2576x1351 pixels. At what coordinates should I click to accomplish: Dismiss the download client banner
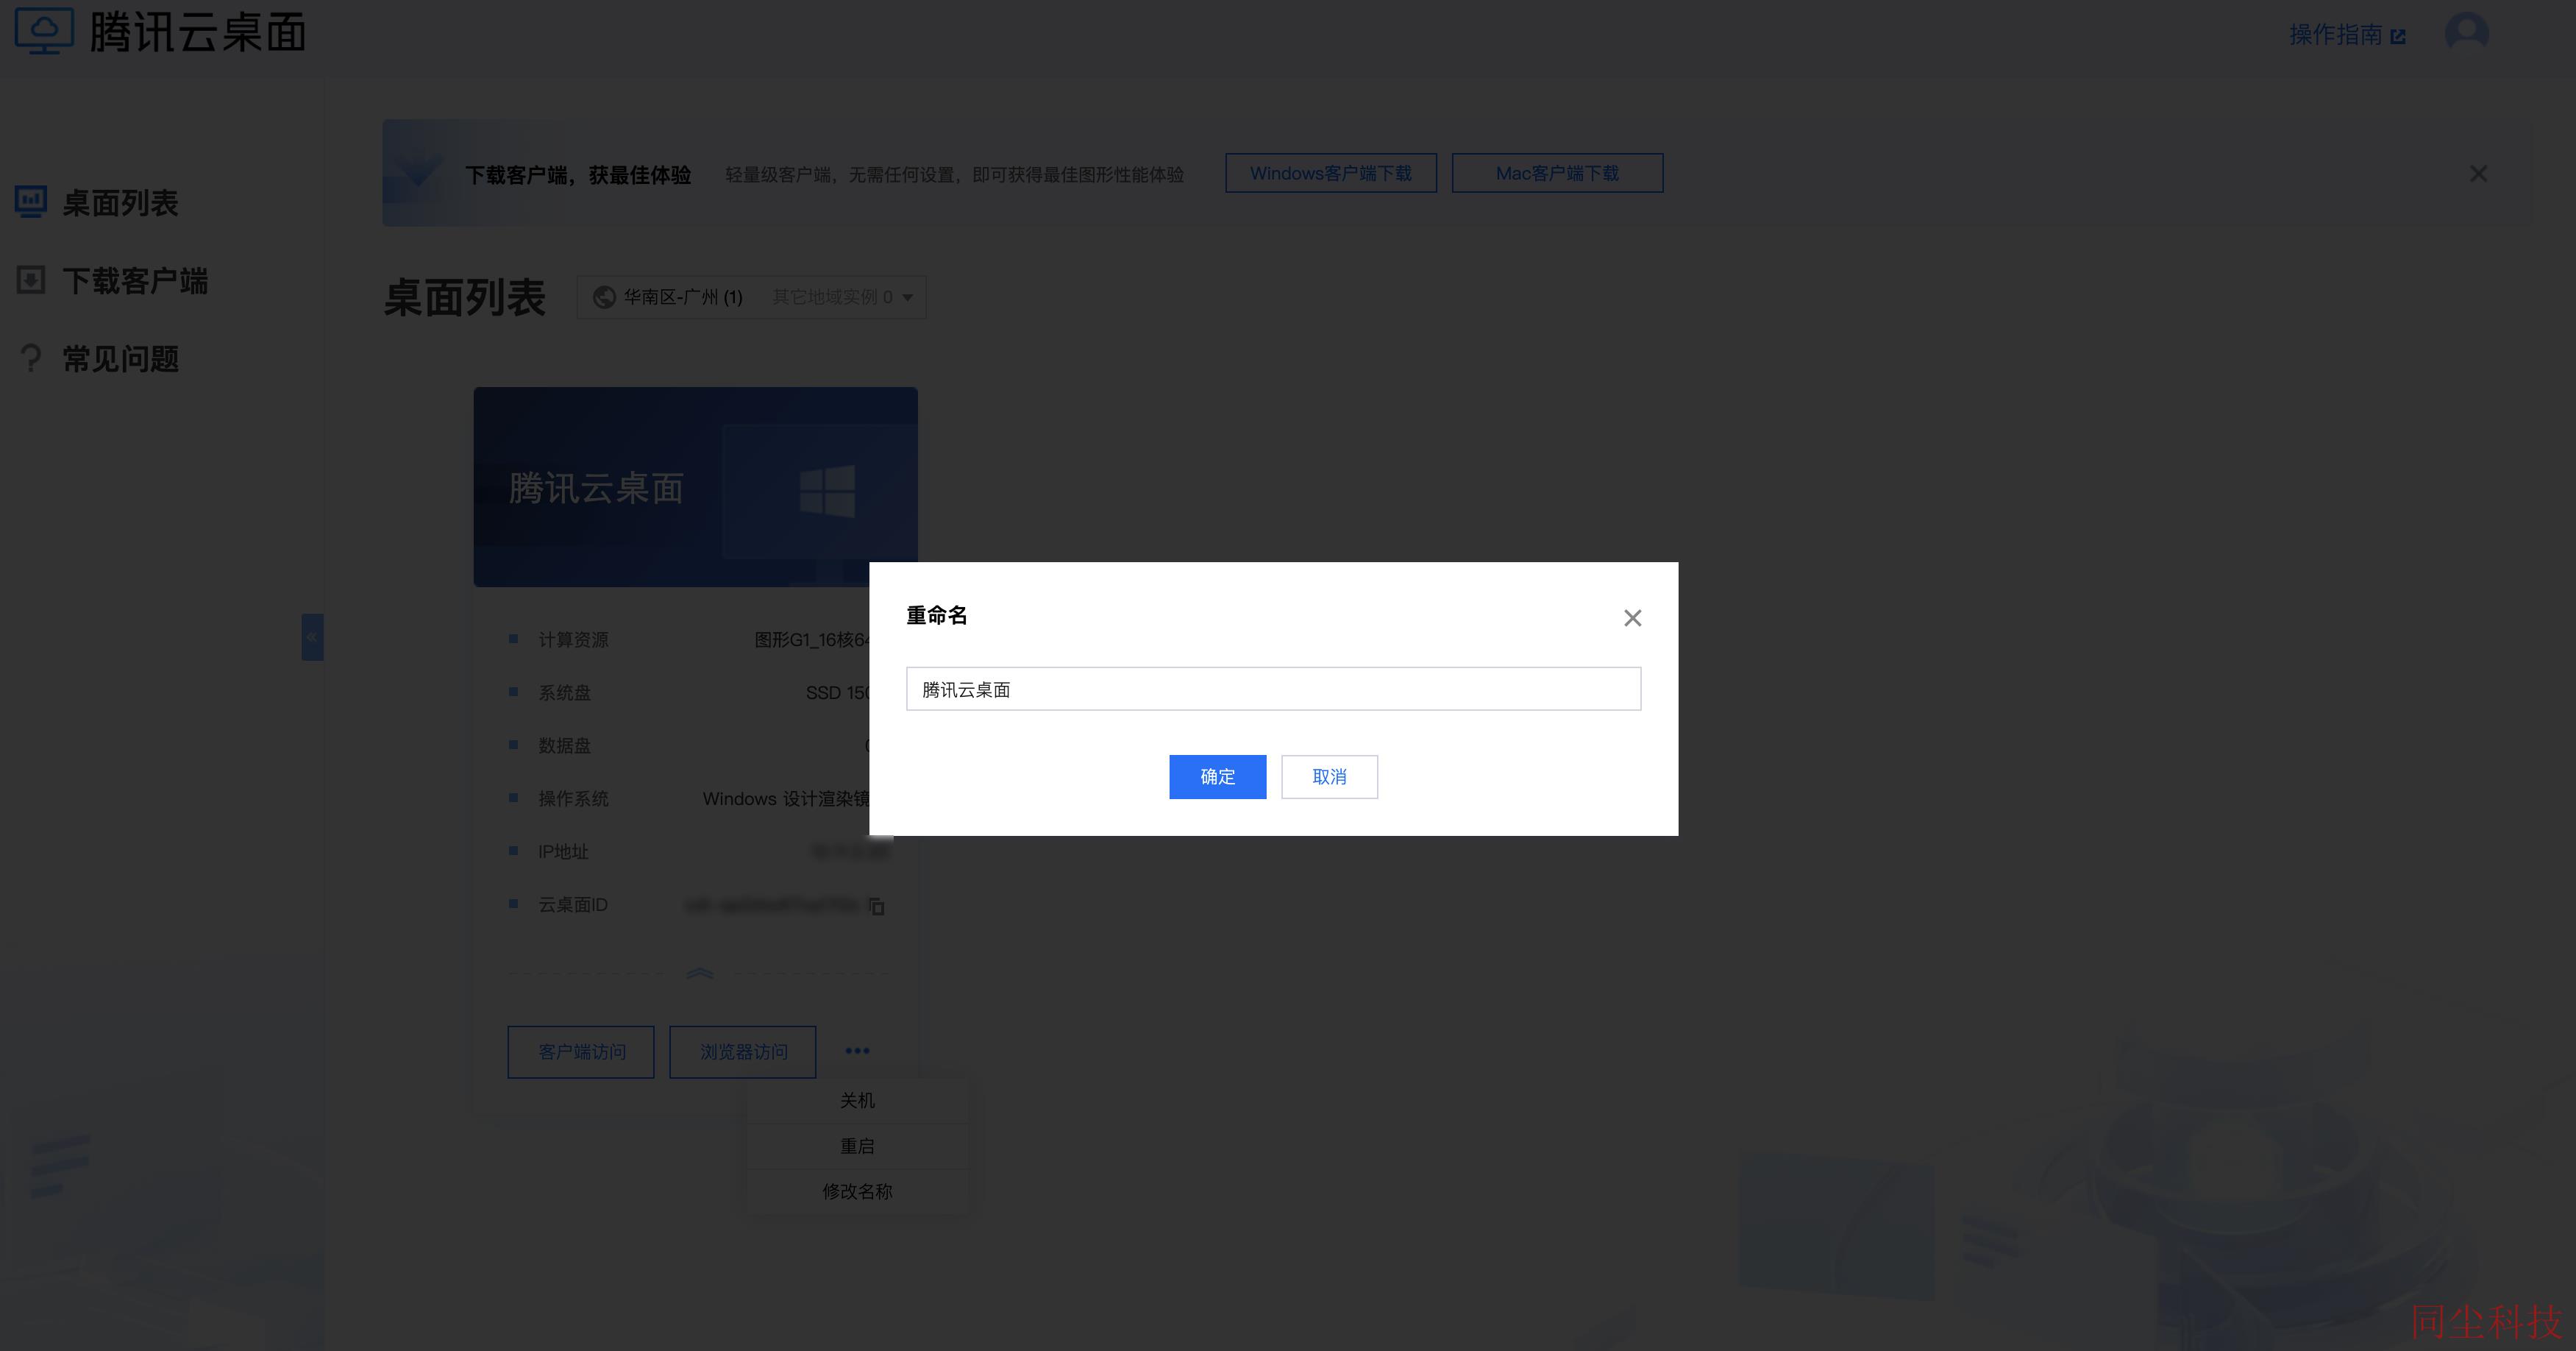[x=2478, y=174]
